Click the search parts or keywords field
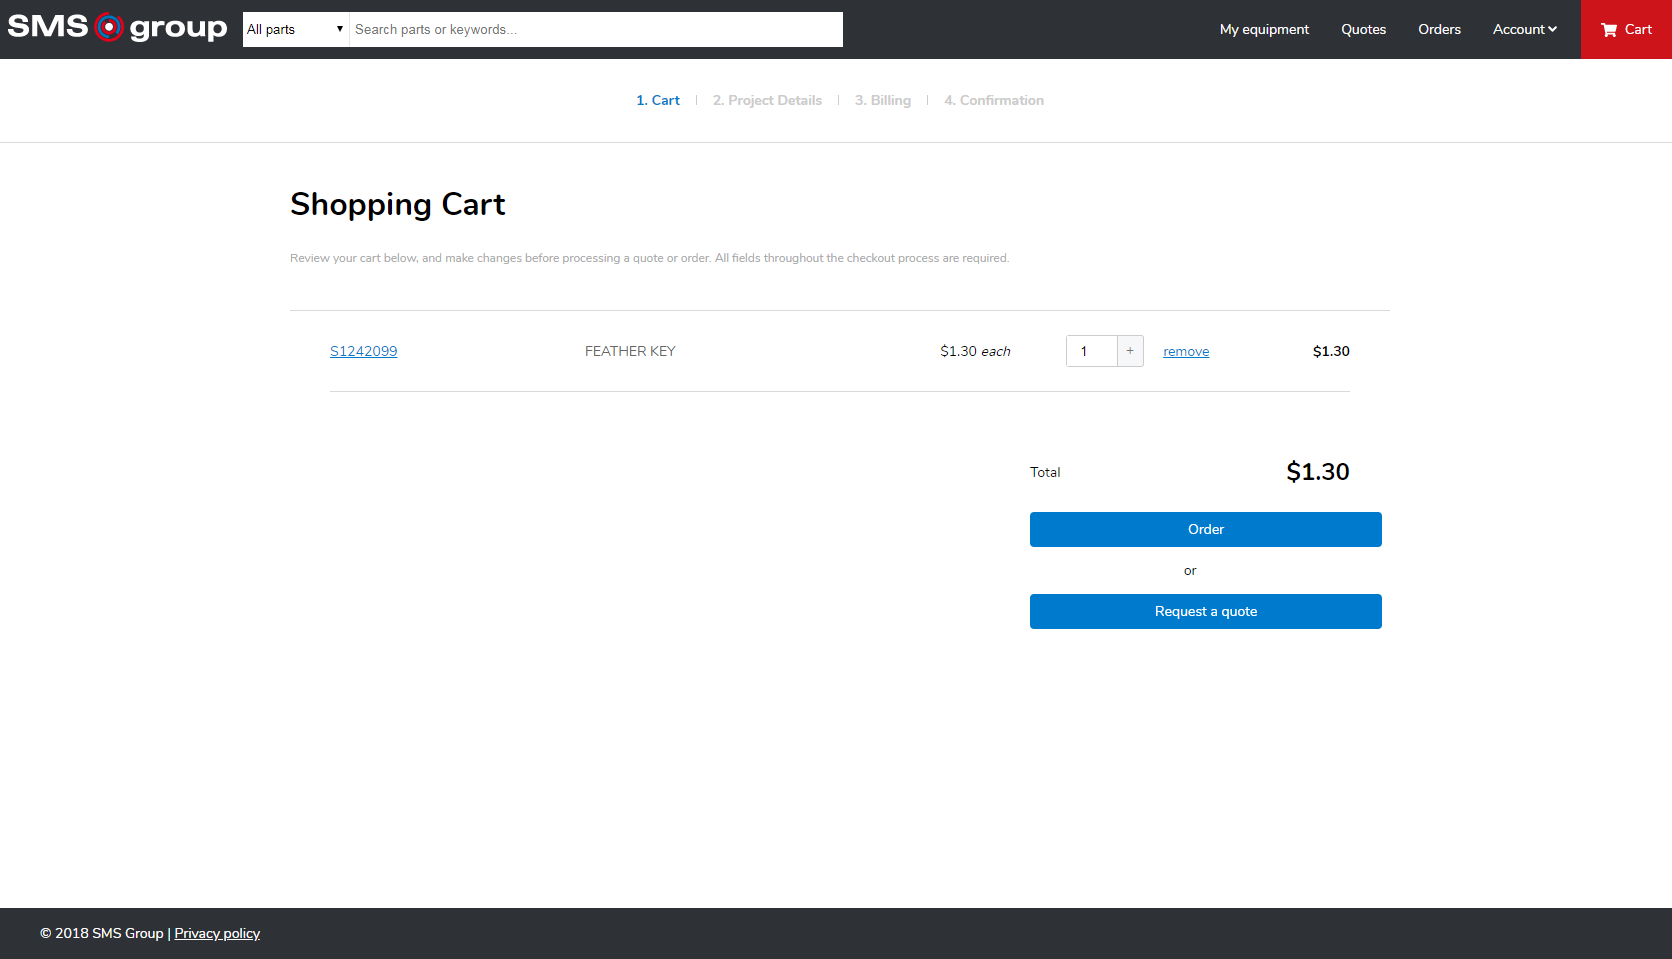Image resolution: width=1672 pixels, height=959 pixels. coord(595,29)
